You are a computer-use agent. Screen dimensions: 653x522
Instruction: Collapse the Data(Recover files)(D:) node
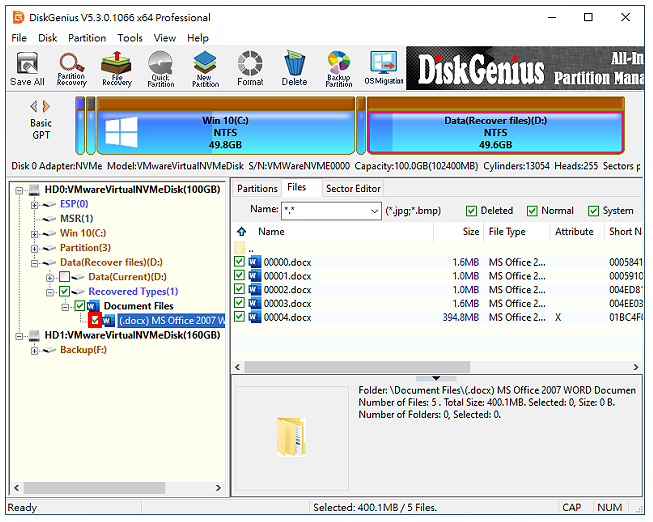tap(35, 263)
